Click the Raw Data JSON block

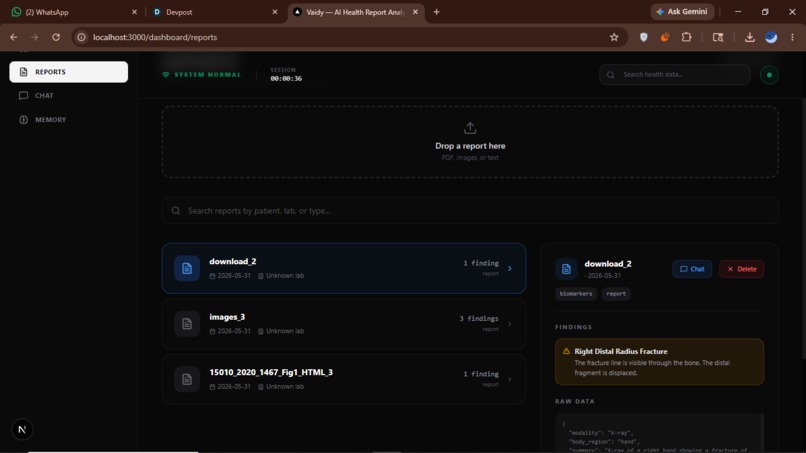tap(659, 433)
